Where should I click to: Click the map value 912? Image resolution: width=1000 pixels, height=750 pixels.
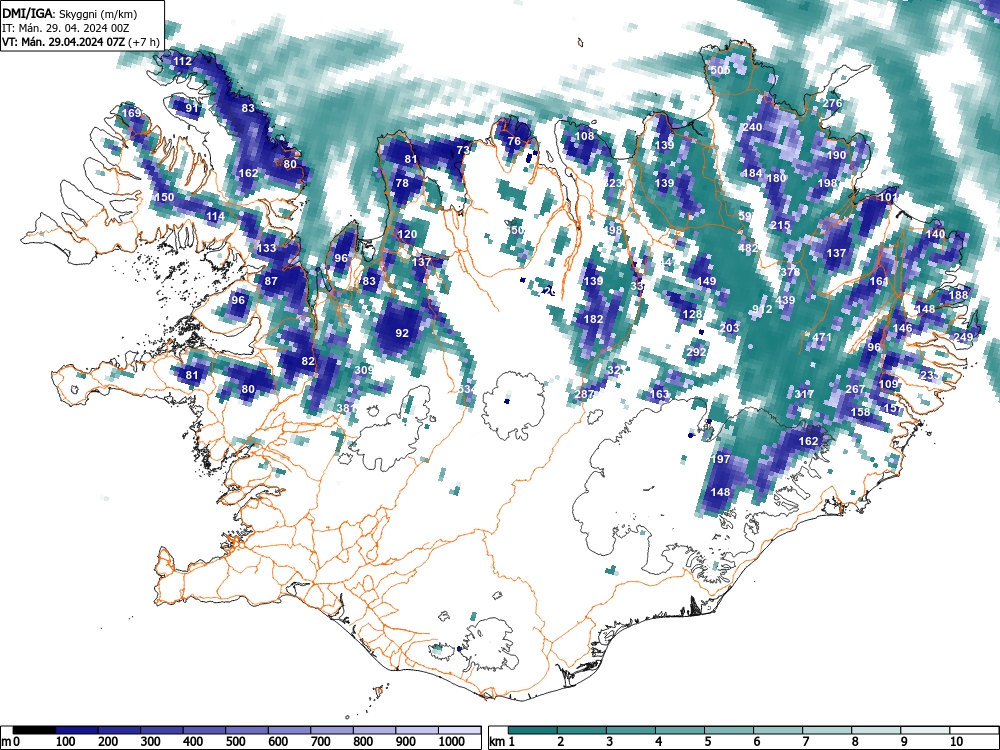click(762, 309)
